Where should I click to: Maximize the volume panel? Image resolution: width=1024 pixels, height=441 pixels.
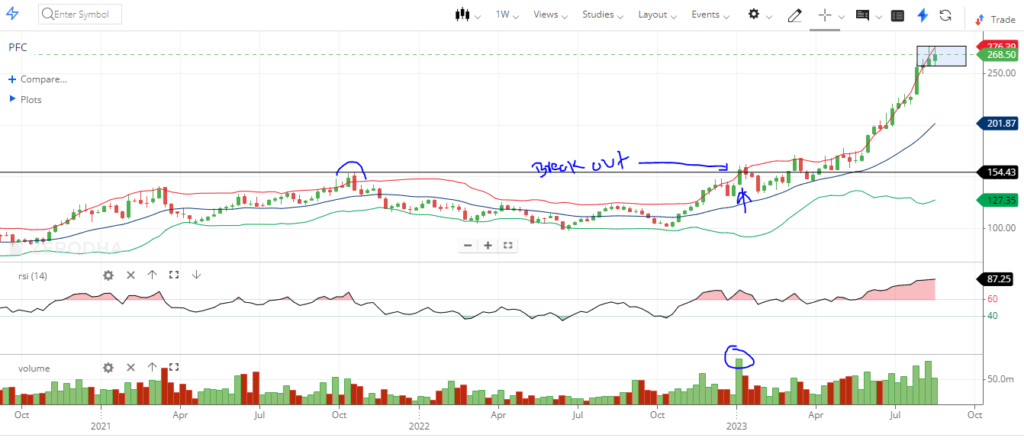174,367
